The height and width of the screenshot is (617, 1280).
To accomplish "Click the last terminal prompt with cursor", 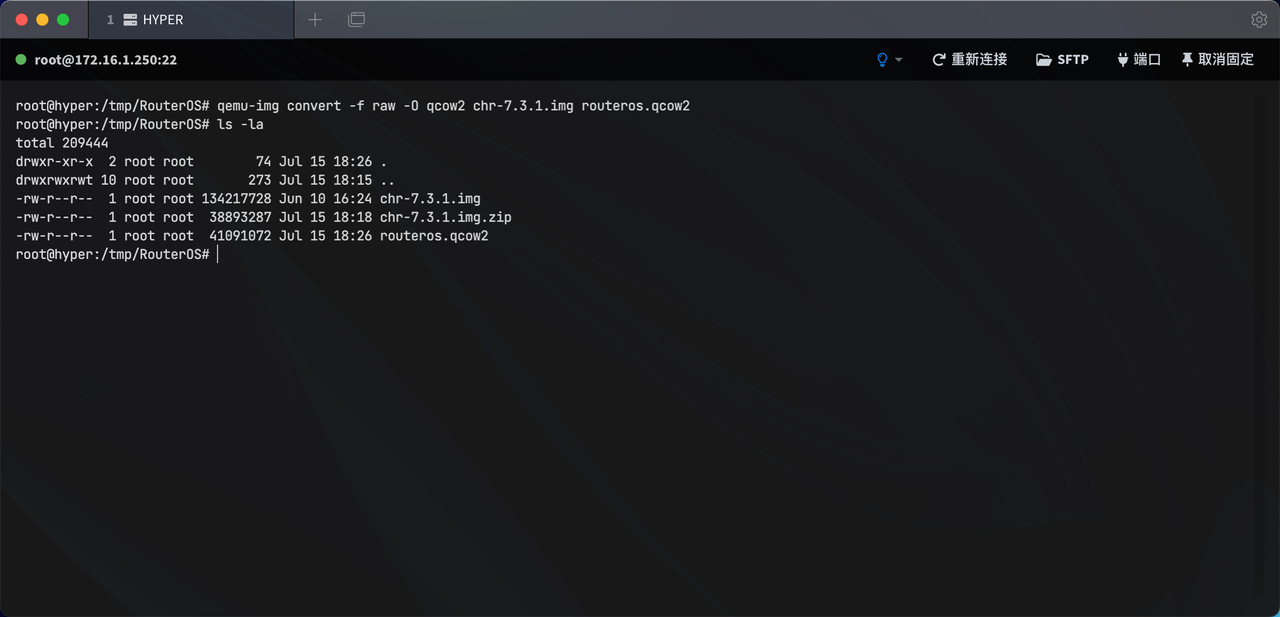I will pyautogui.click(x=117, y=255).
